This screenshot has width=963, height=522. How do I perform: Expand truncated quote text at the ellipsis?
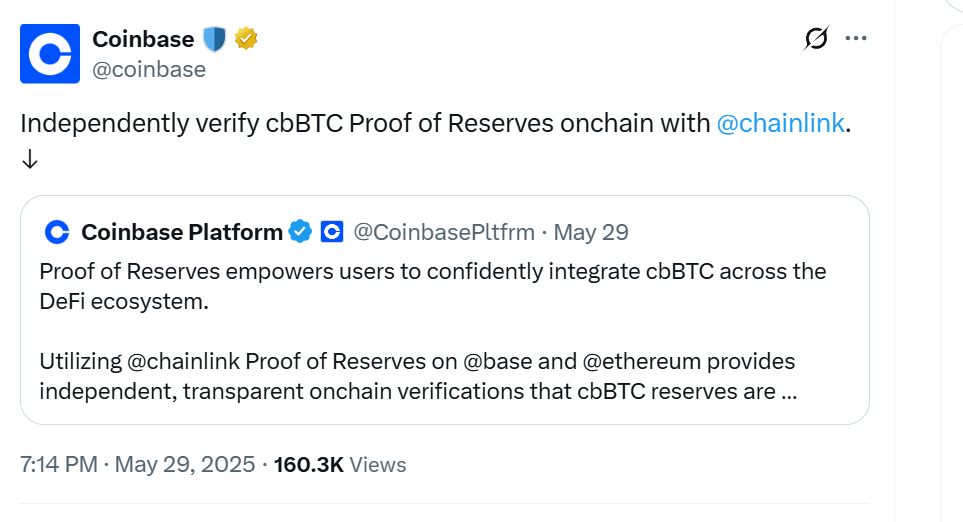[788, 392]
